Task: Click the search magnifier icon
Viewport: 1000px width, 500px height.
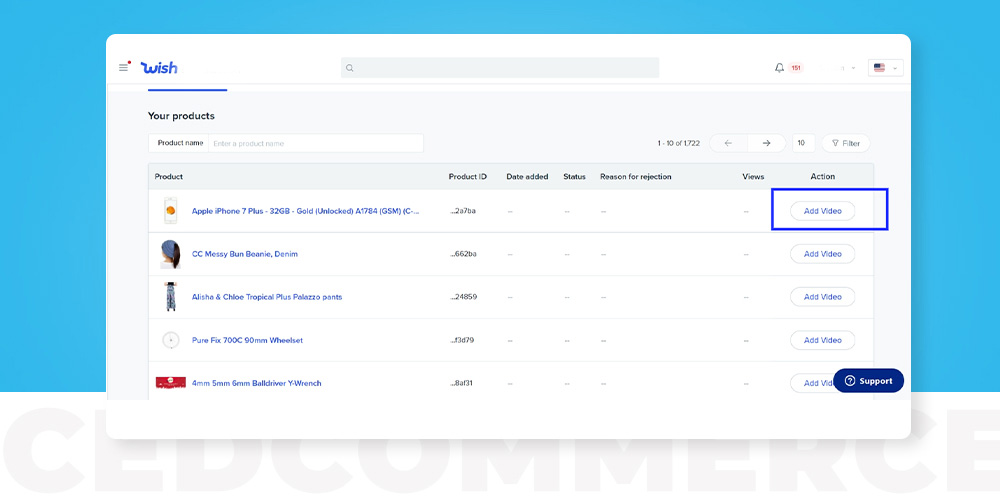Action: pyautogui.click(x=349, y=68)
